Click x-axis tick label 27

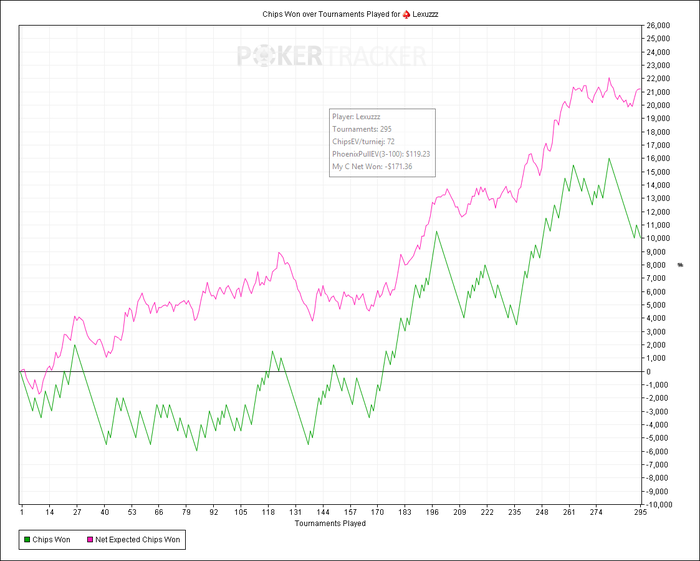pyautogui.click(x=77, y=512)
